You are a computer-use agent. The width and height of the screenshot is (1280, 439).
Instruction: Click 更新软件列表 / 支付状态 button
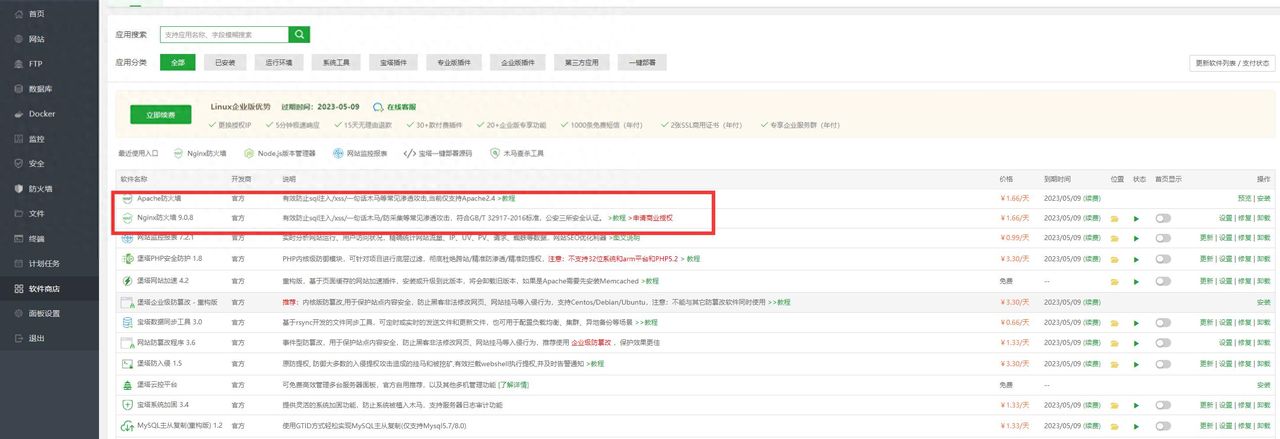click(1232, 62)
